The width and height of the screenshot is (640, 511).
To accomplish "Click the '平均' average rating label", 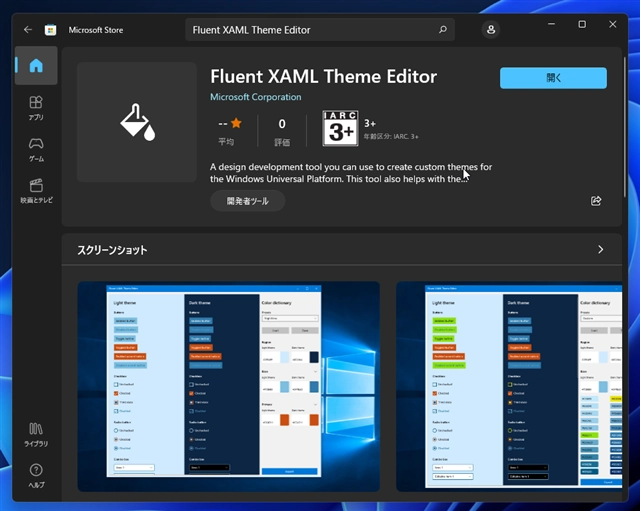I will [x=226, y=142].
